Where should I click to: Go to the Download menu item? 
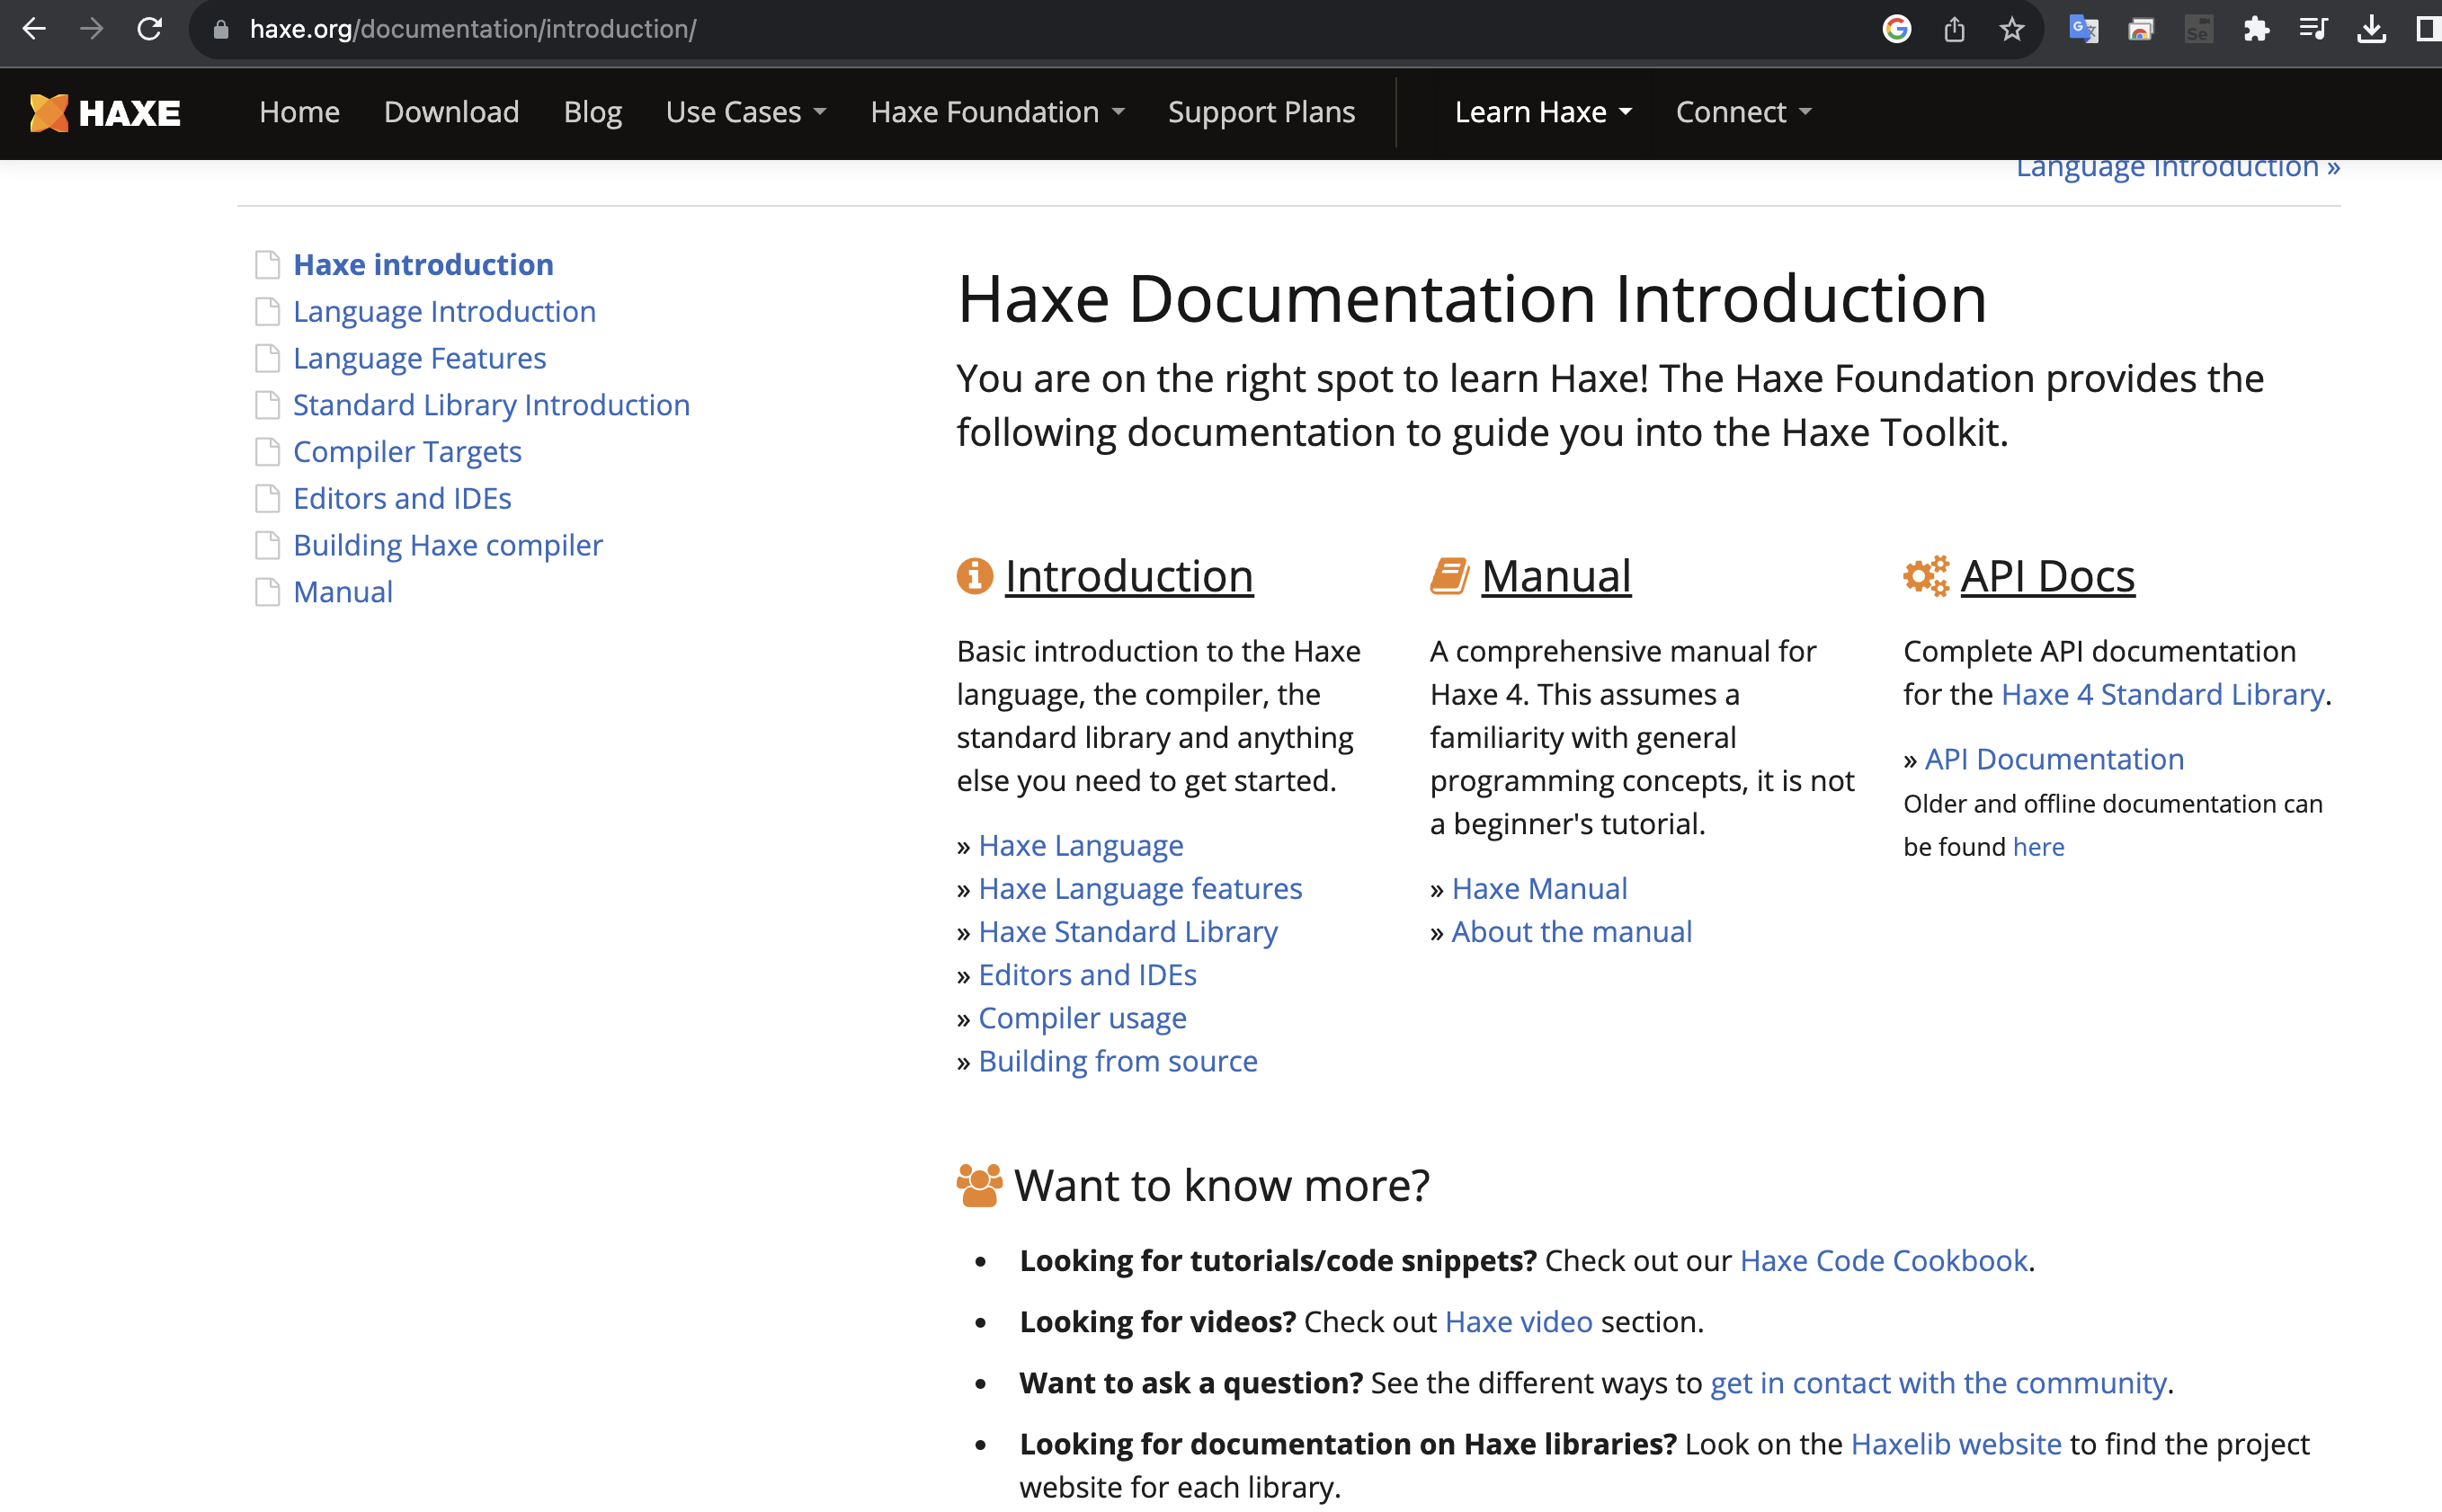tap(451, 112)
